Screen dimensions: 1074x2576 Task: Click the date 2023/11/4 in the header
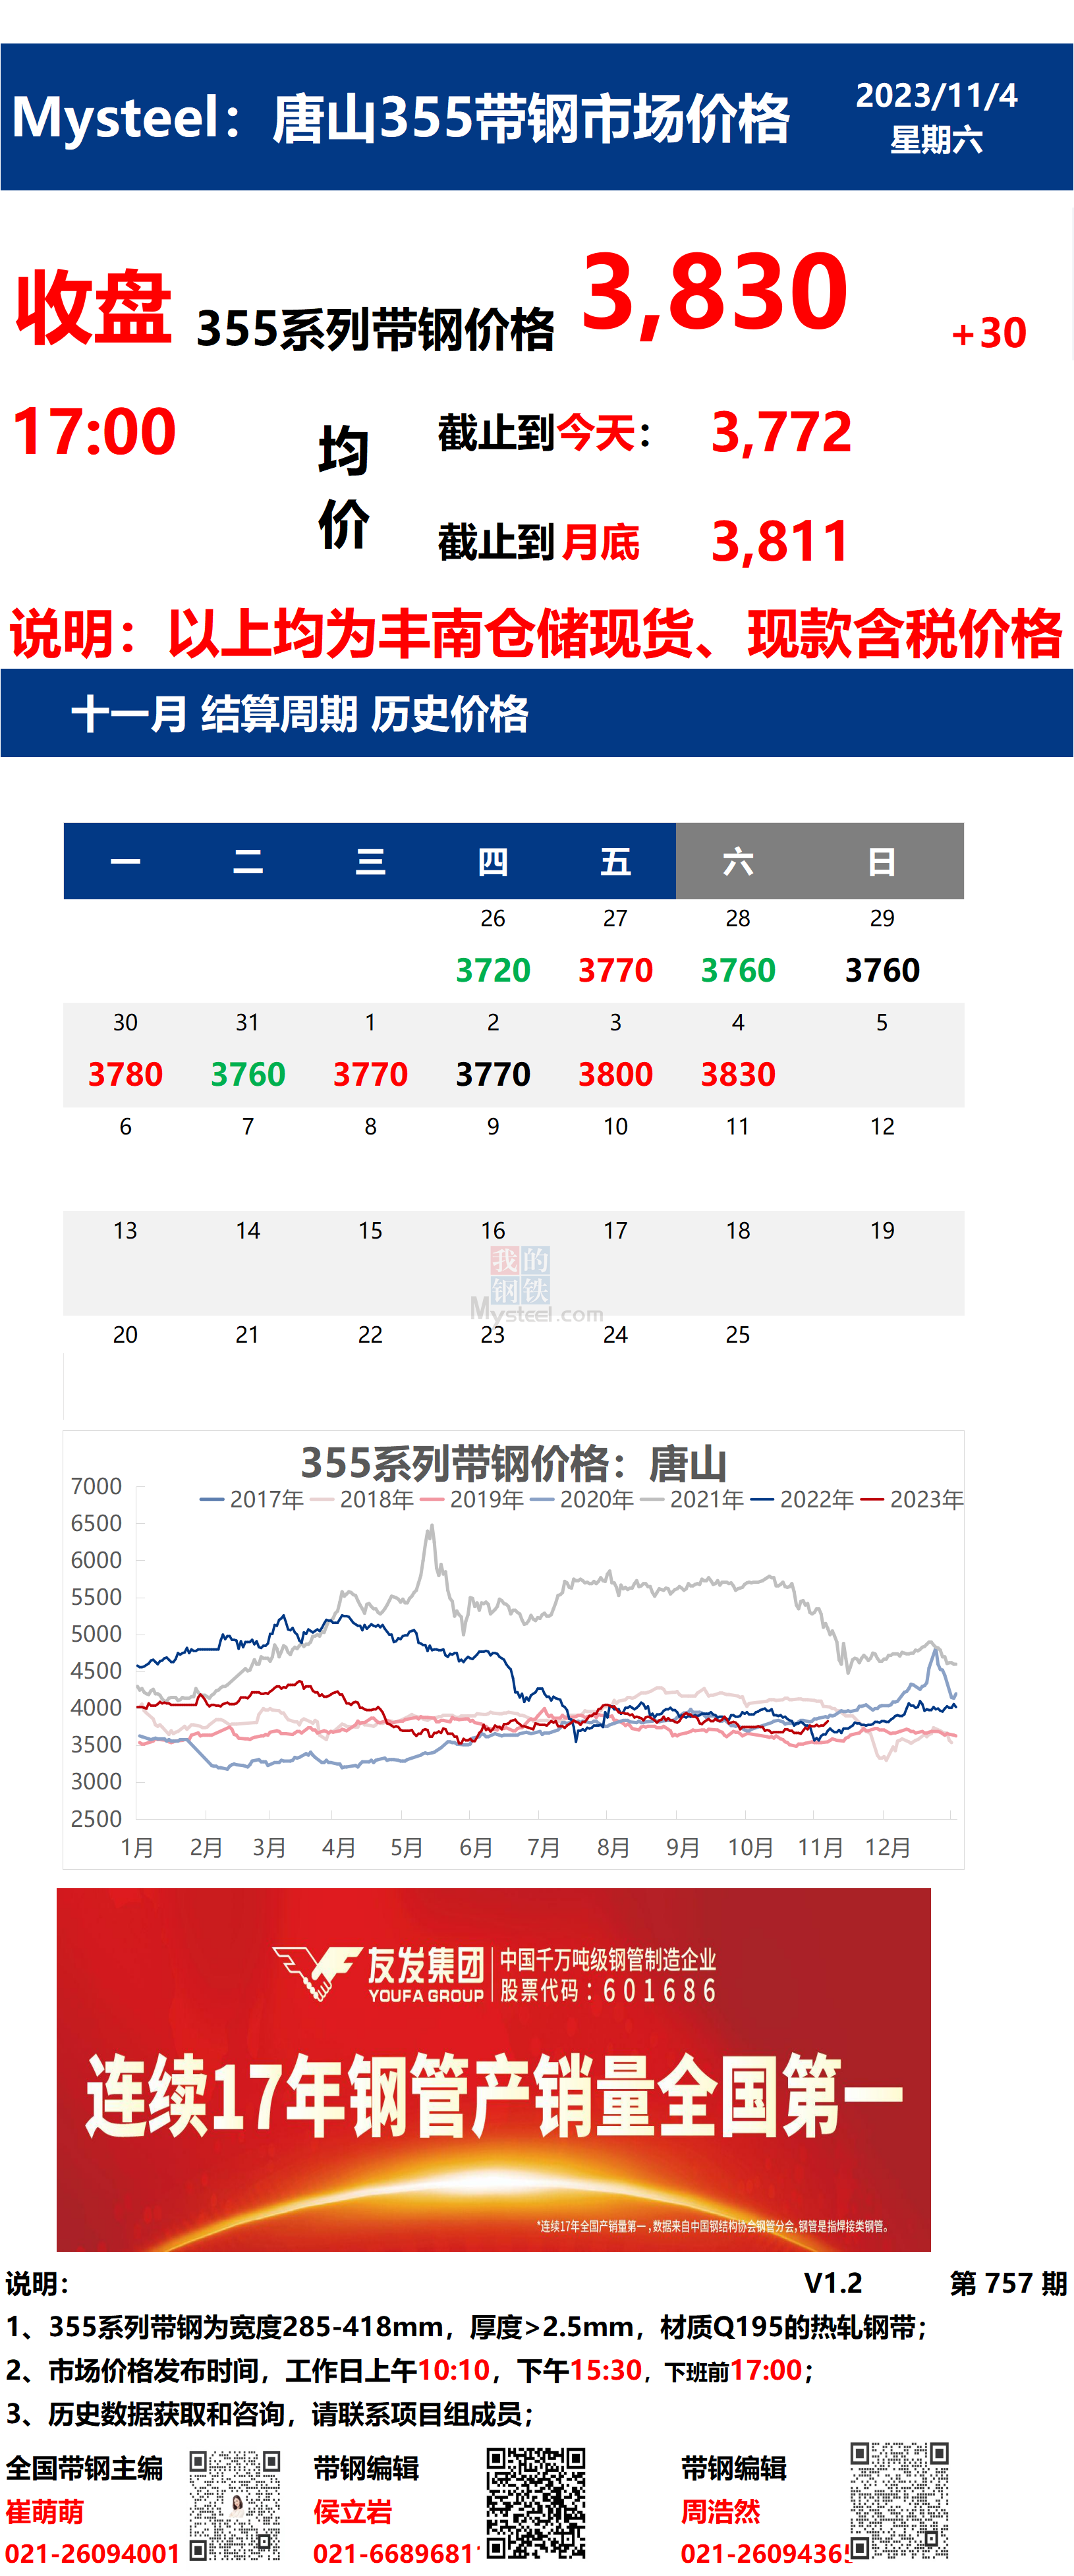tap(936, 95)
